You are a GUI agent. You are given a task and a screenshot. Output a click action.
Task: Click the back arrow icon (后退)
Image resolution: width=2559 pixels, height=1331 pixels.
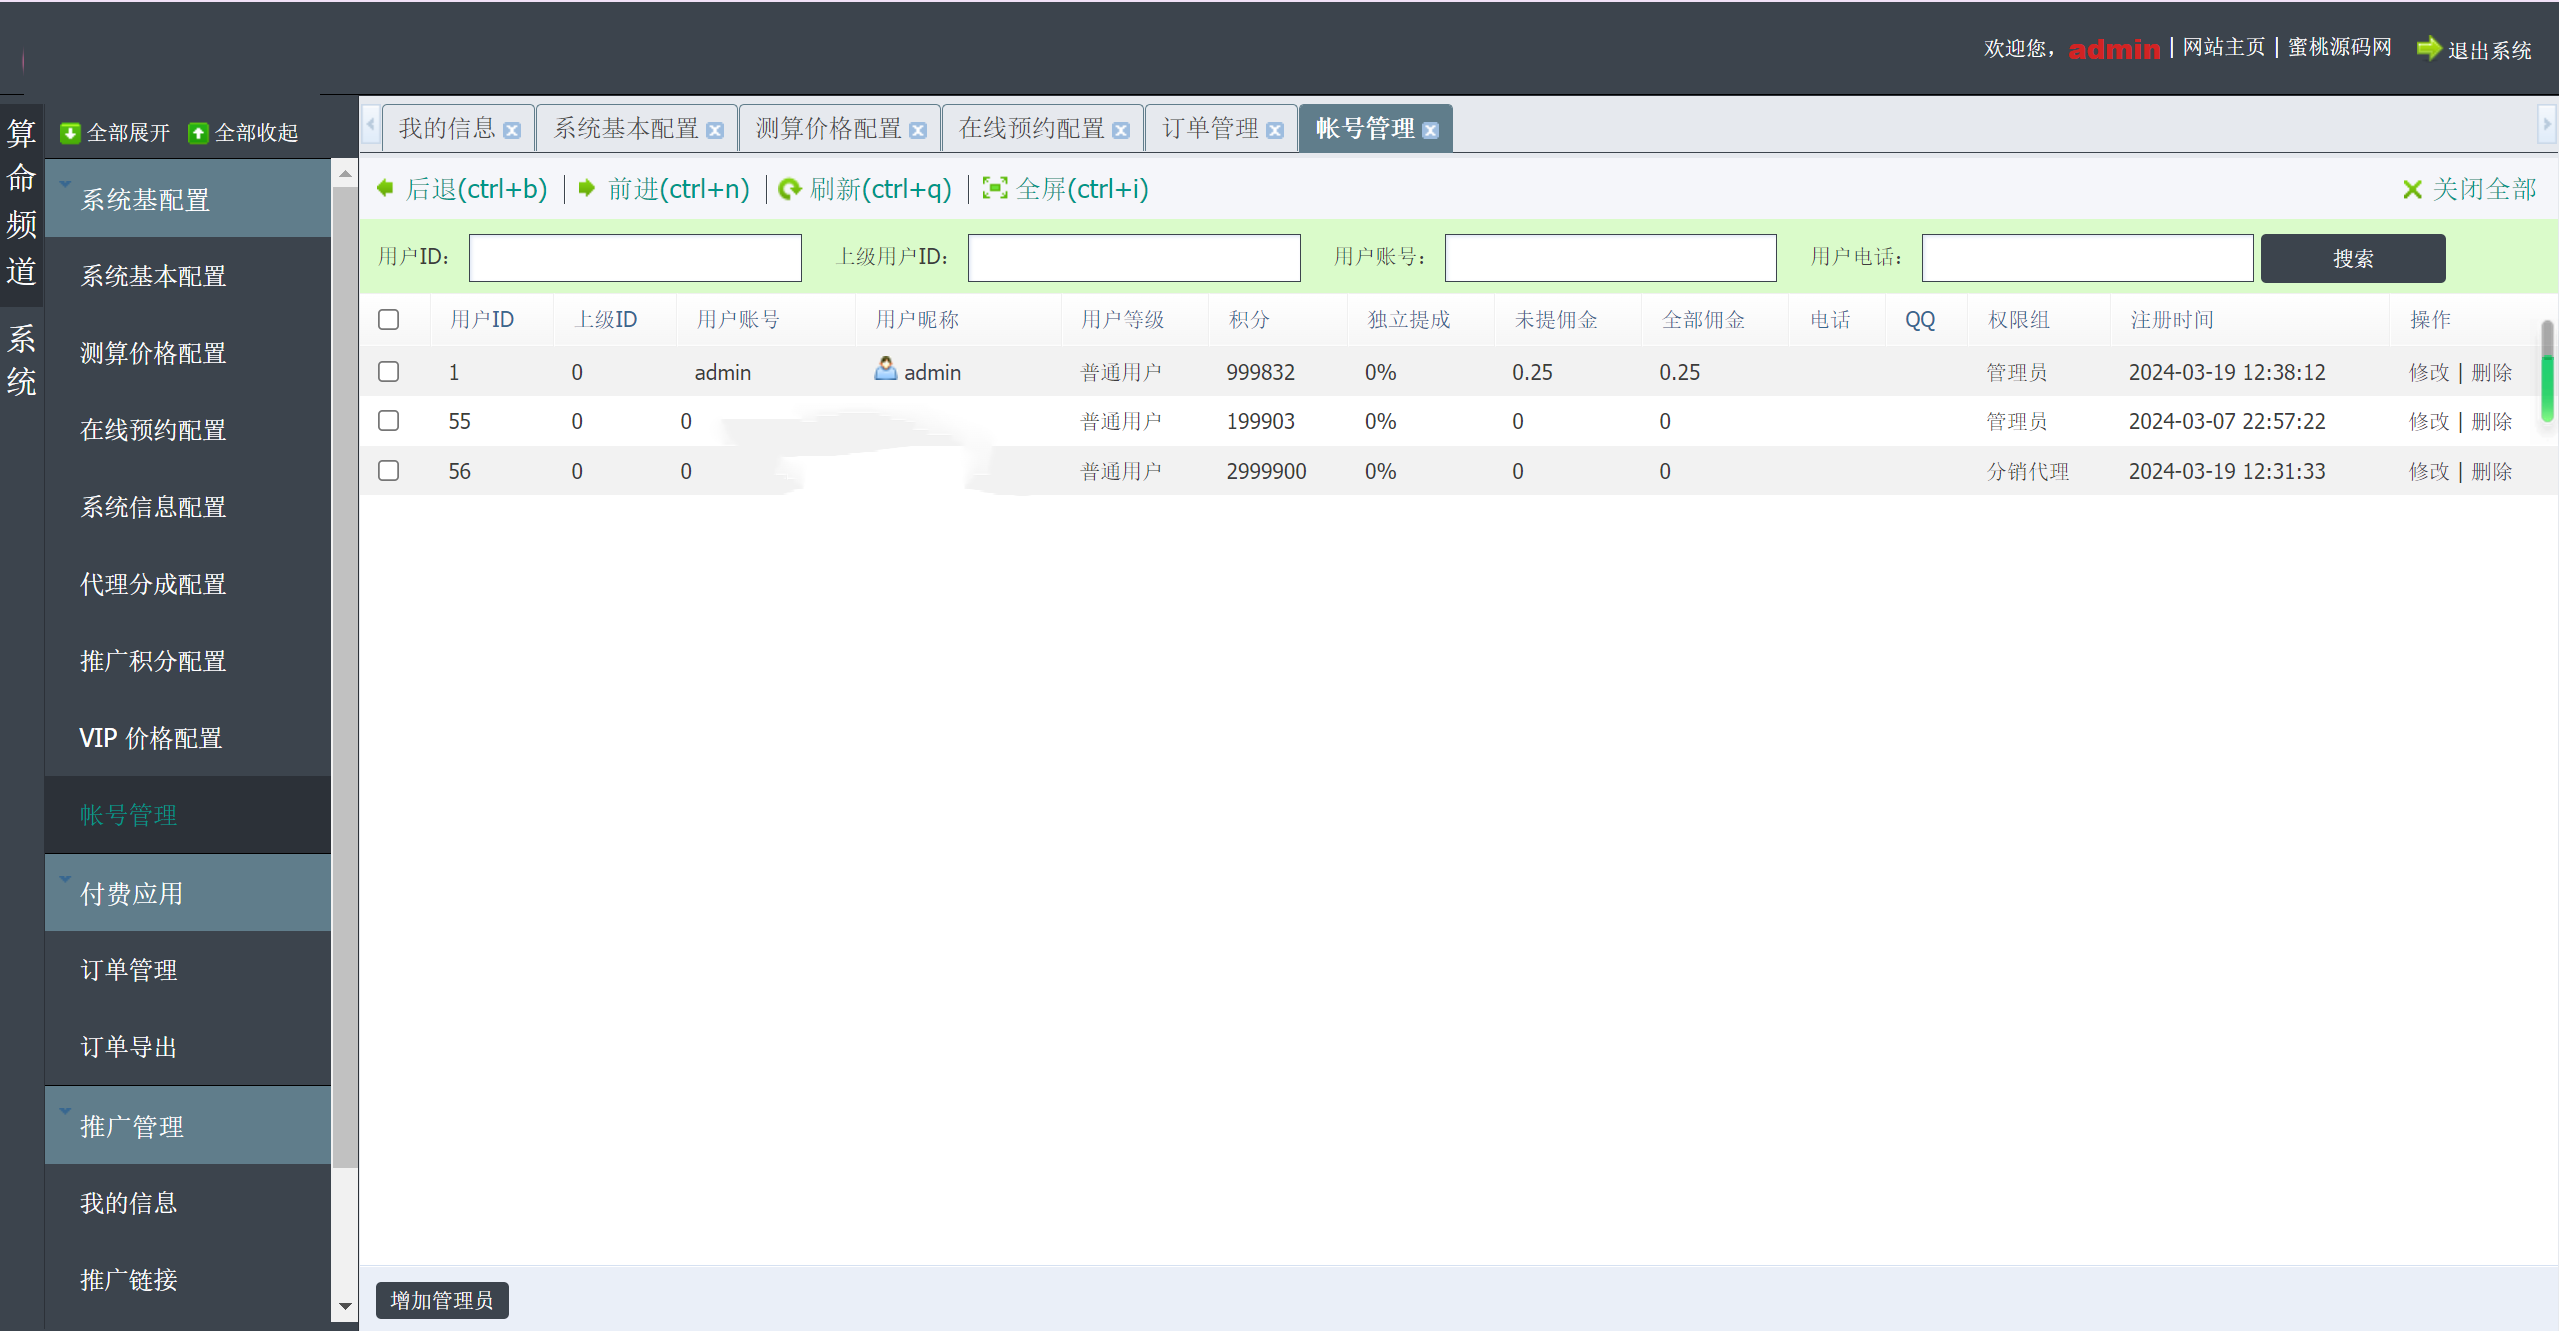[385, 188]
